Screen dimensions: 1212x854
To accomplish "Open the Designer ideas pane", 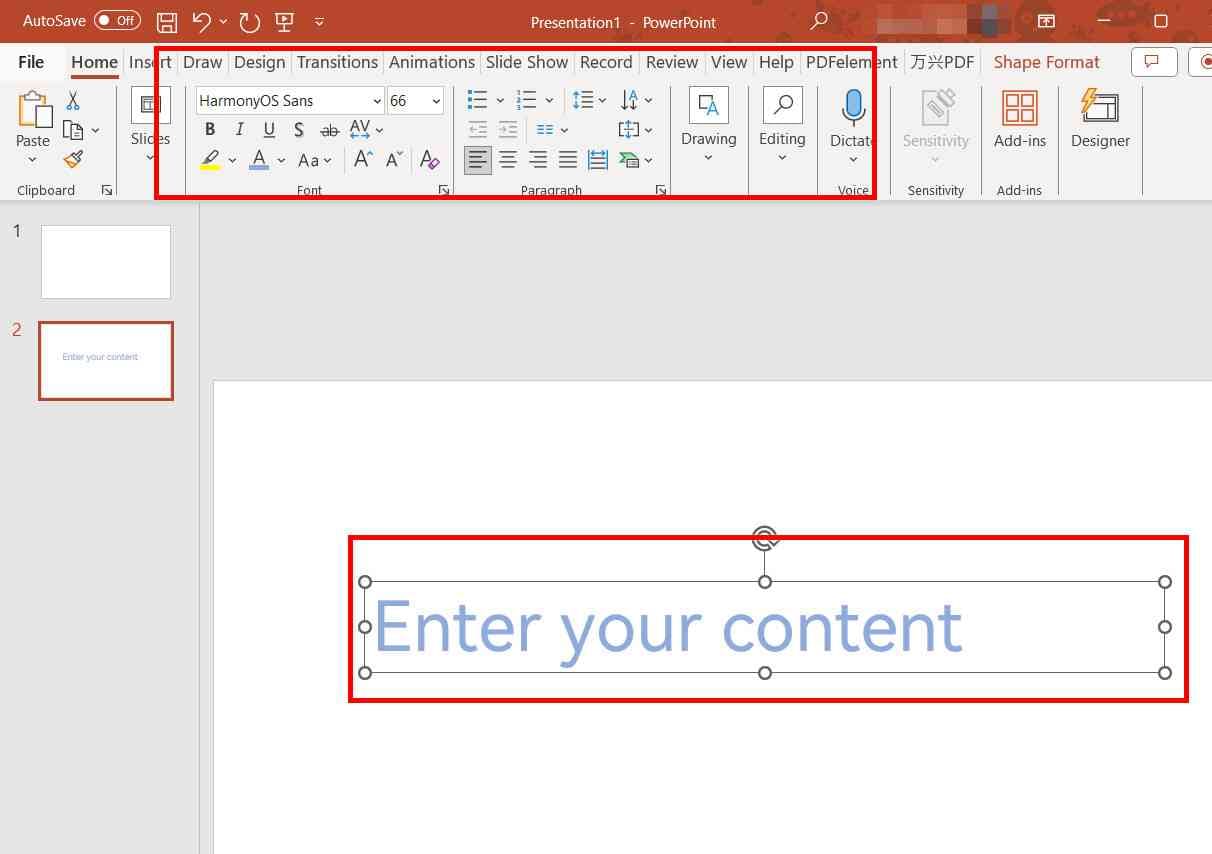I will 1100,108.
